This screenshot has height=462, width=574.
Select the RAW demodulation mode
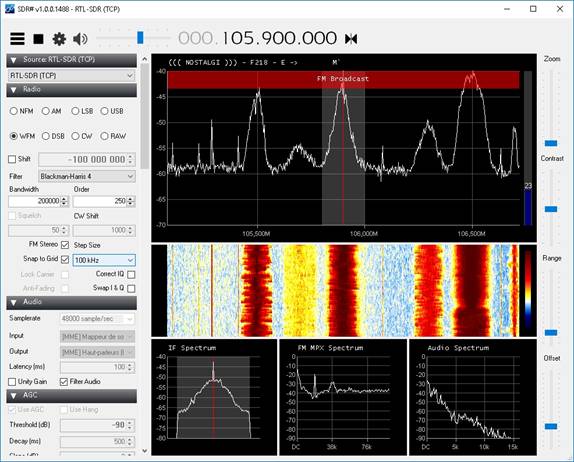113,136
